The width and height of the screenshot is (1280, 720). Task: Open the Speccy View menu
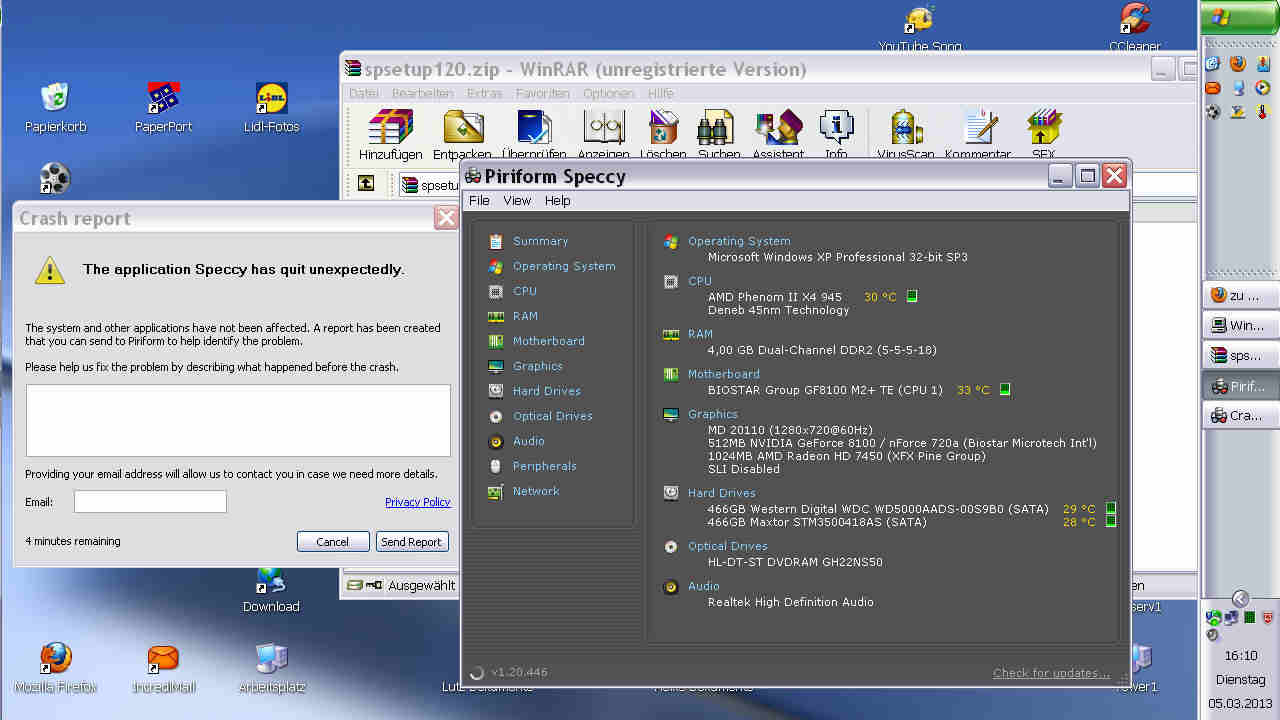(517, 201)
